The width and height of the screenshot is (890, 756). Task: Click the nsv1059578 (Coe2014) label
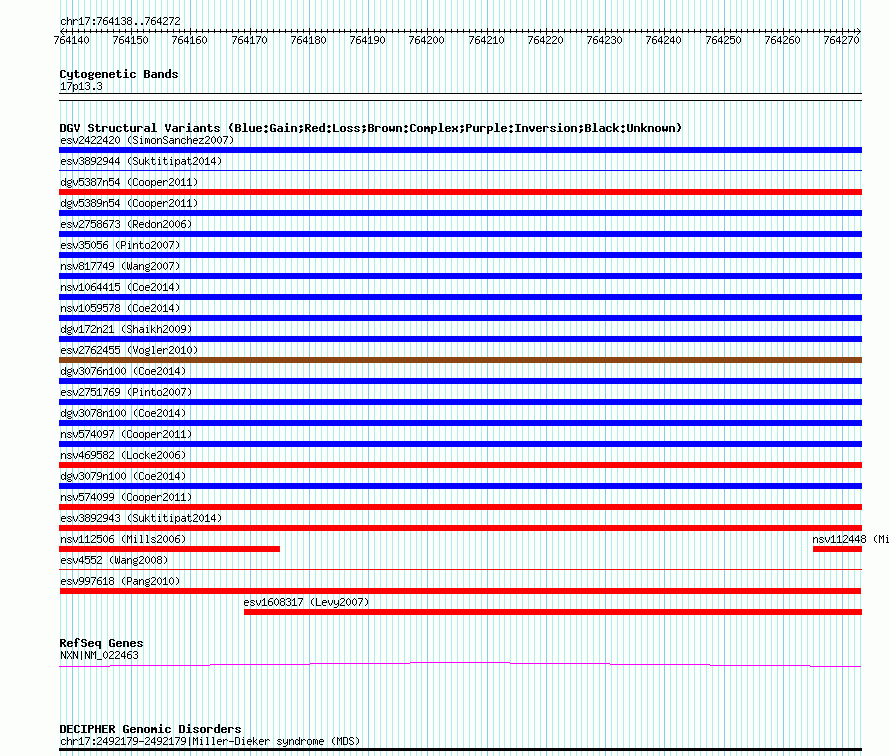120,308
